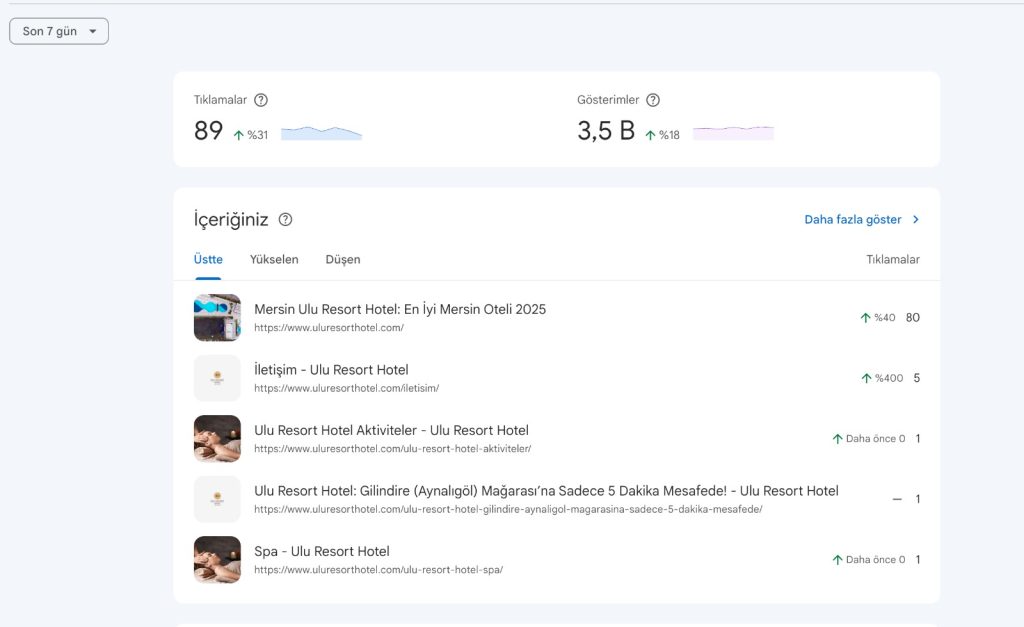Viewport: 1024px width, 627px height.
Task: Open the help tooltip next to Gösterimler
Action: [653, 100]
